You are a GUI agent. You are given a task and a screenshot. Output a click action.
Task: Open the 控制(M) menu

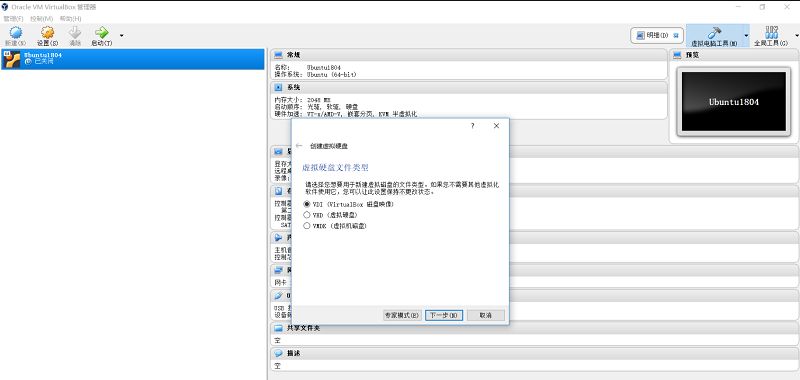[x=41, y=18]
